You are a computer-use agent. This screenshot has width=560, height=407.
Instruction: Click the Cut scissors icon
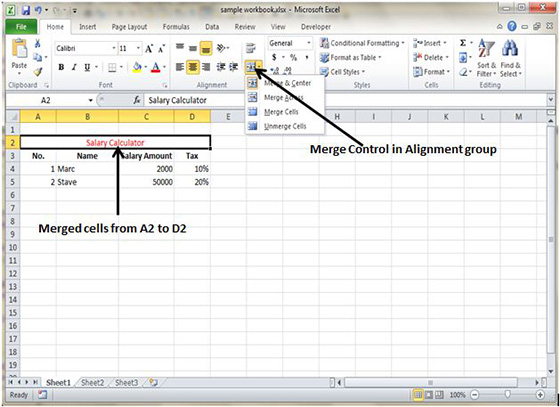[37, 44]
